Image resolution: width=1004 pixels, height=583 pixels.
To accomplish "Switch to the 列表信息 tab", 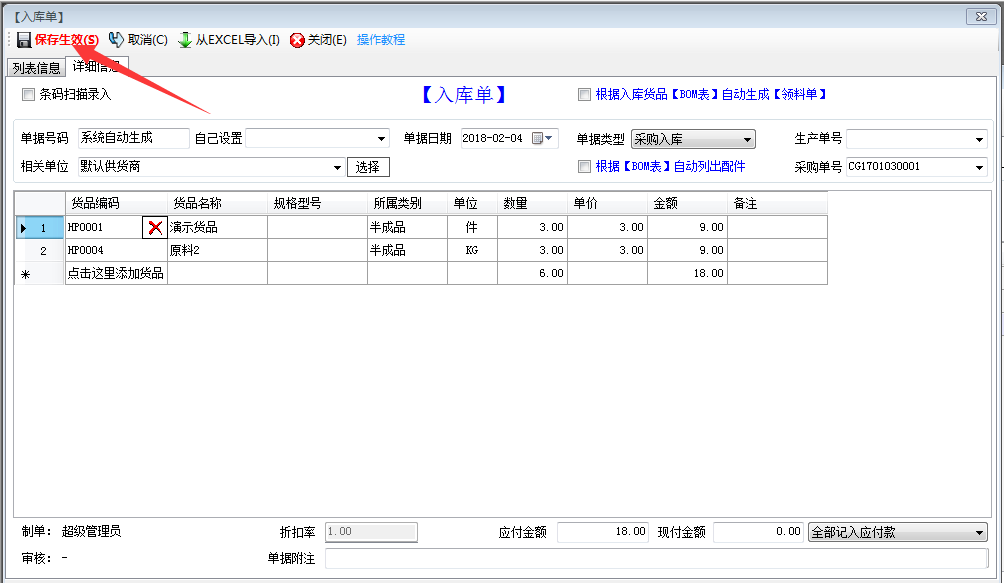I will pyautogui.click(x=36, y=68).
